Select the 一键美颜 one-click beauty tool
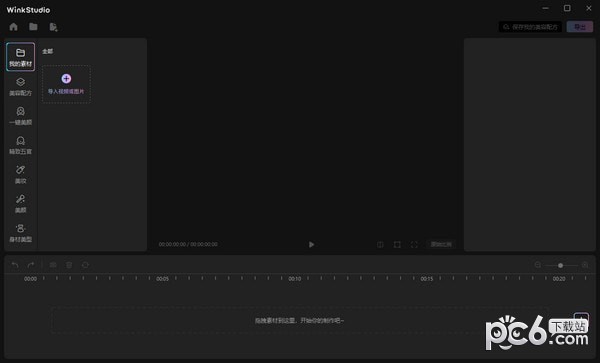The width and height of the screenshot is (600, 363). [x=20, y=116]
